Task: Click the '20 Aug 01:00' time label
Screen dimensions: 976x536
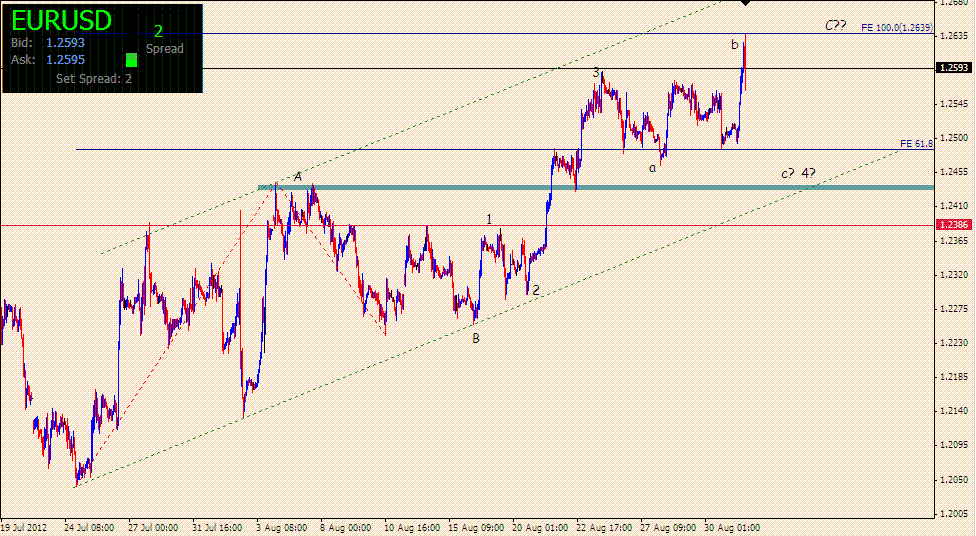Action: tap(540, 528)
